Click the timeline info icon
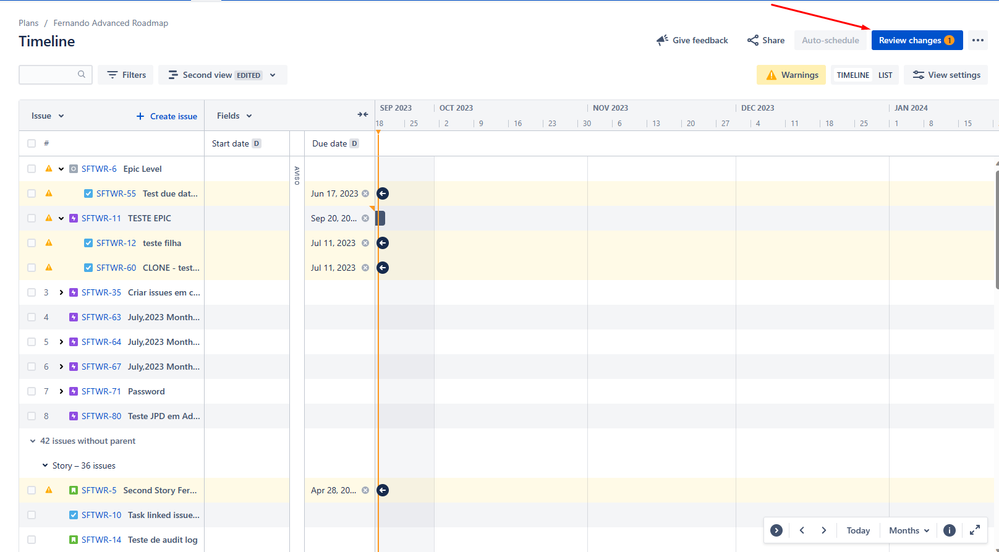The image size is (999, 552). tap(949, 530)
